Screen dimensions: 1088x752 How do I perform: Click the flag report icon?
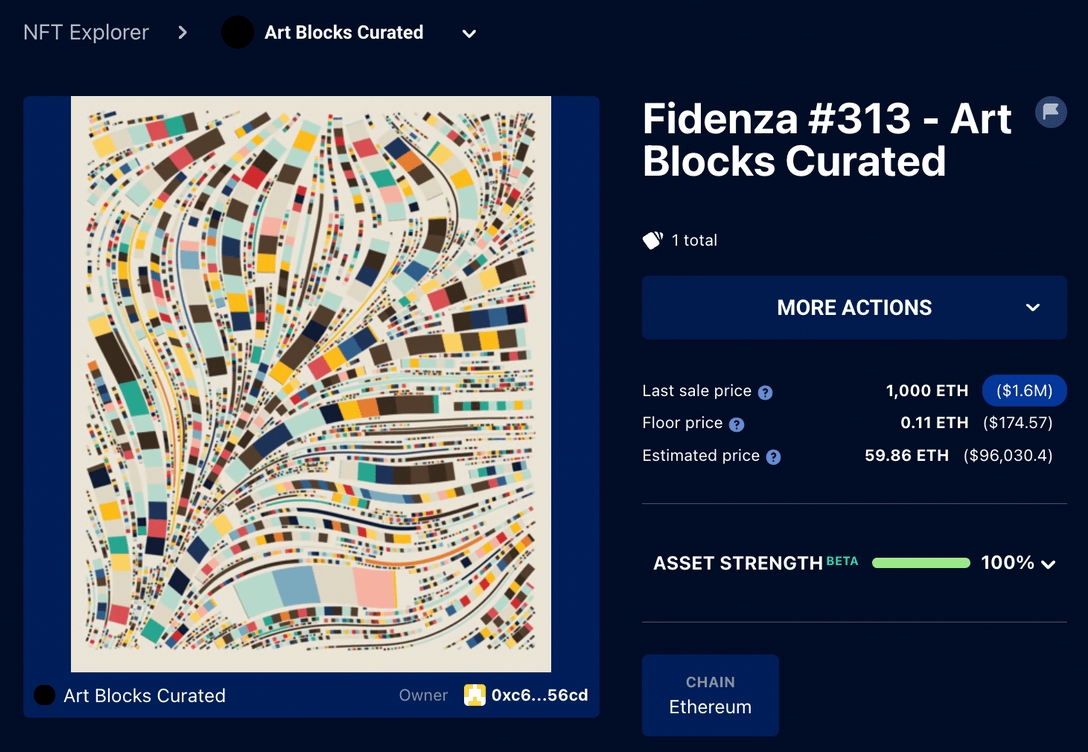click(x=1050, y=112)
